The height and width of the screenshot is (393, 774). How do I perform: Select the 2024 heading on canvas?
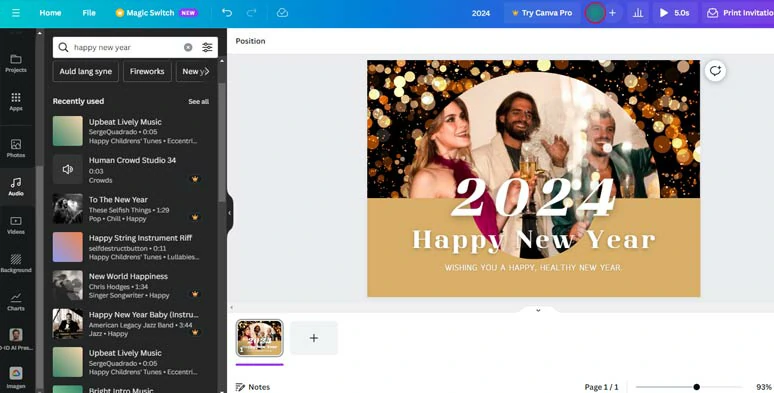tap(533, 196)
